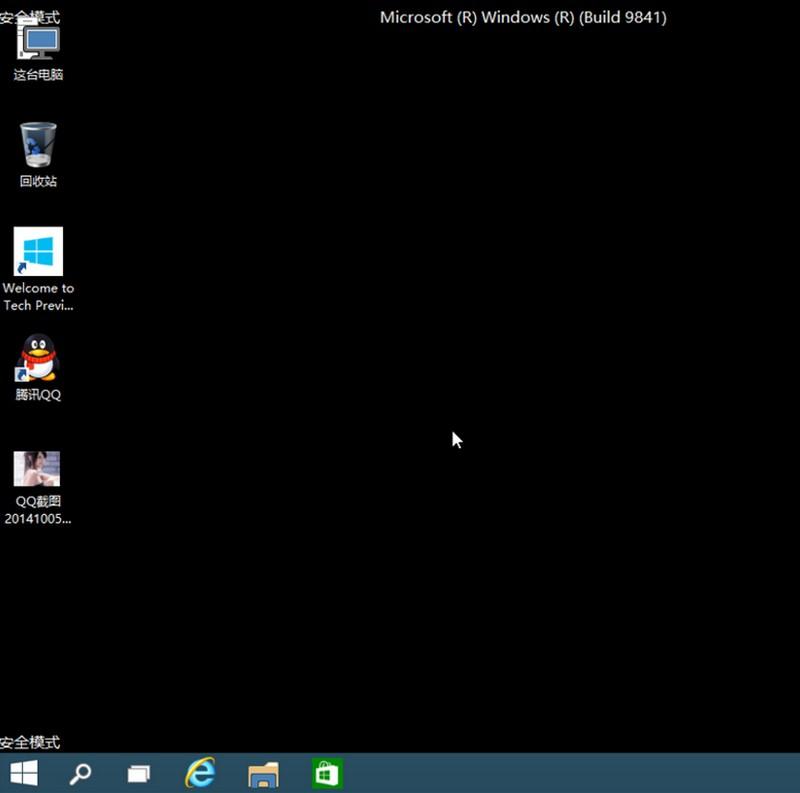Click the 回收站 text label

tap(38, 181)
